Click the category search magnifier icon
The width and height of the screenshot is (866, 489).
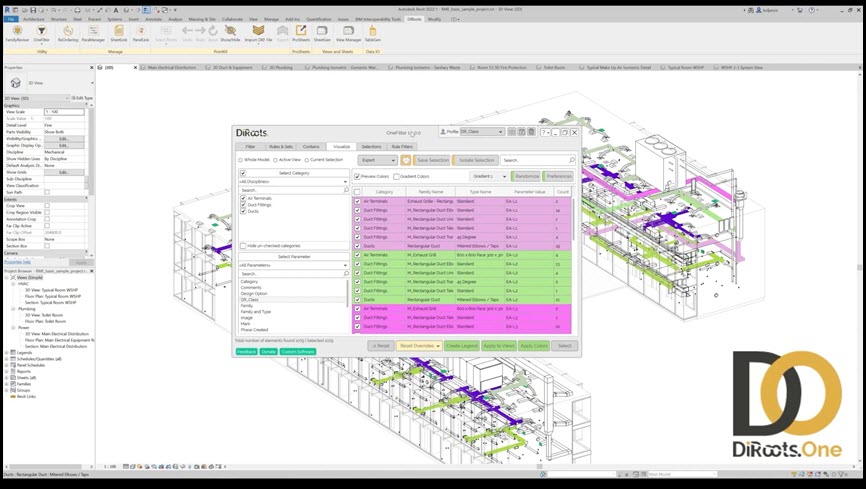point(346,190)
